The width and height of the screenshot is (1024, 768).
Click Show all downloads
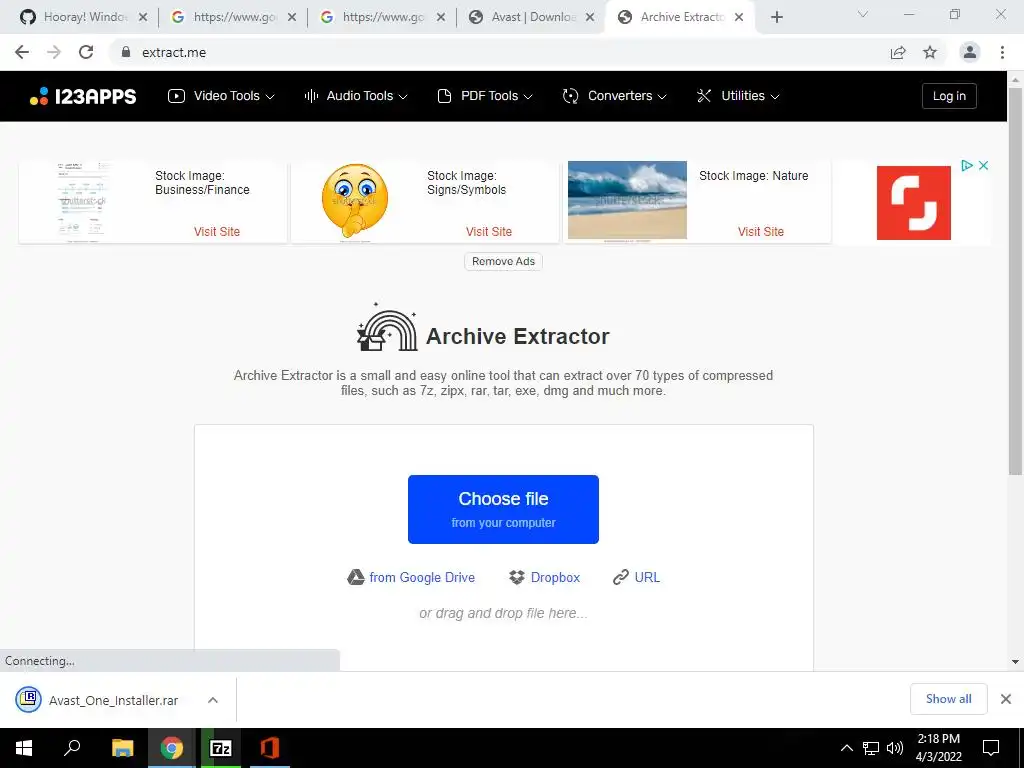coord(948,699)
